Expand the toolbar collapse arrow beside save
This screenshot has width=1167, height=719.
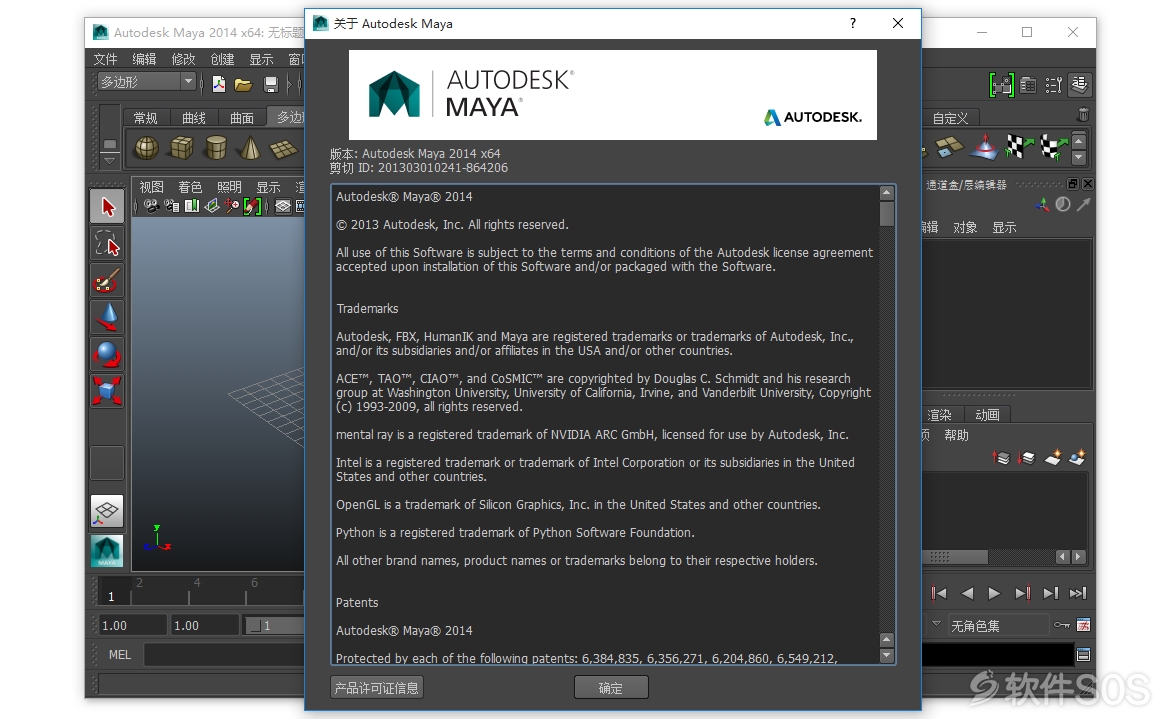pyautogui.click(x=290, y=85)
